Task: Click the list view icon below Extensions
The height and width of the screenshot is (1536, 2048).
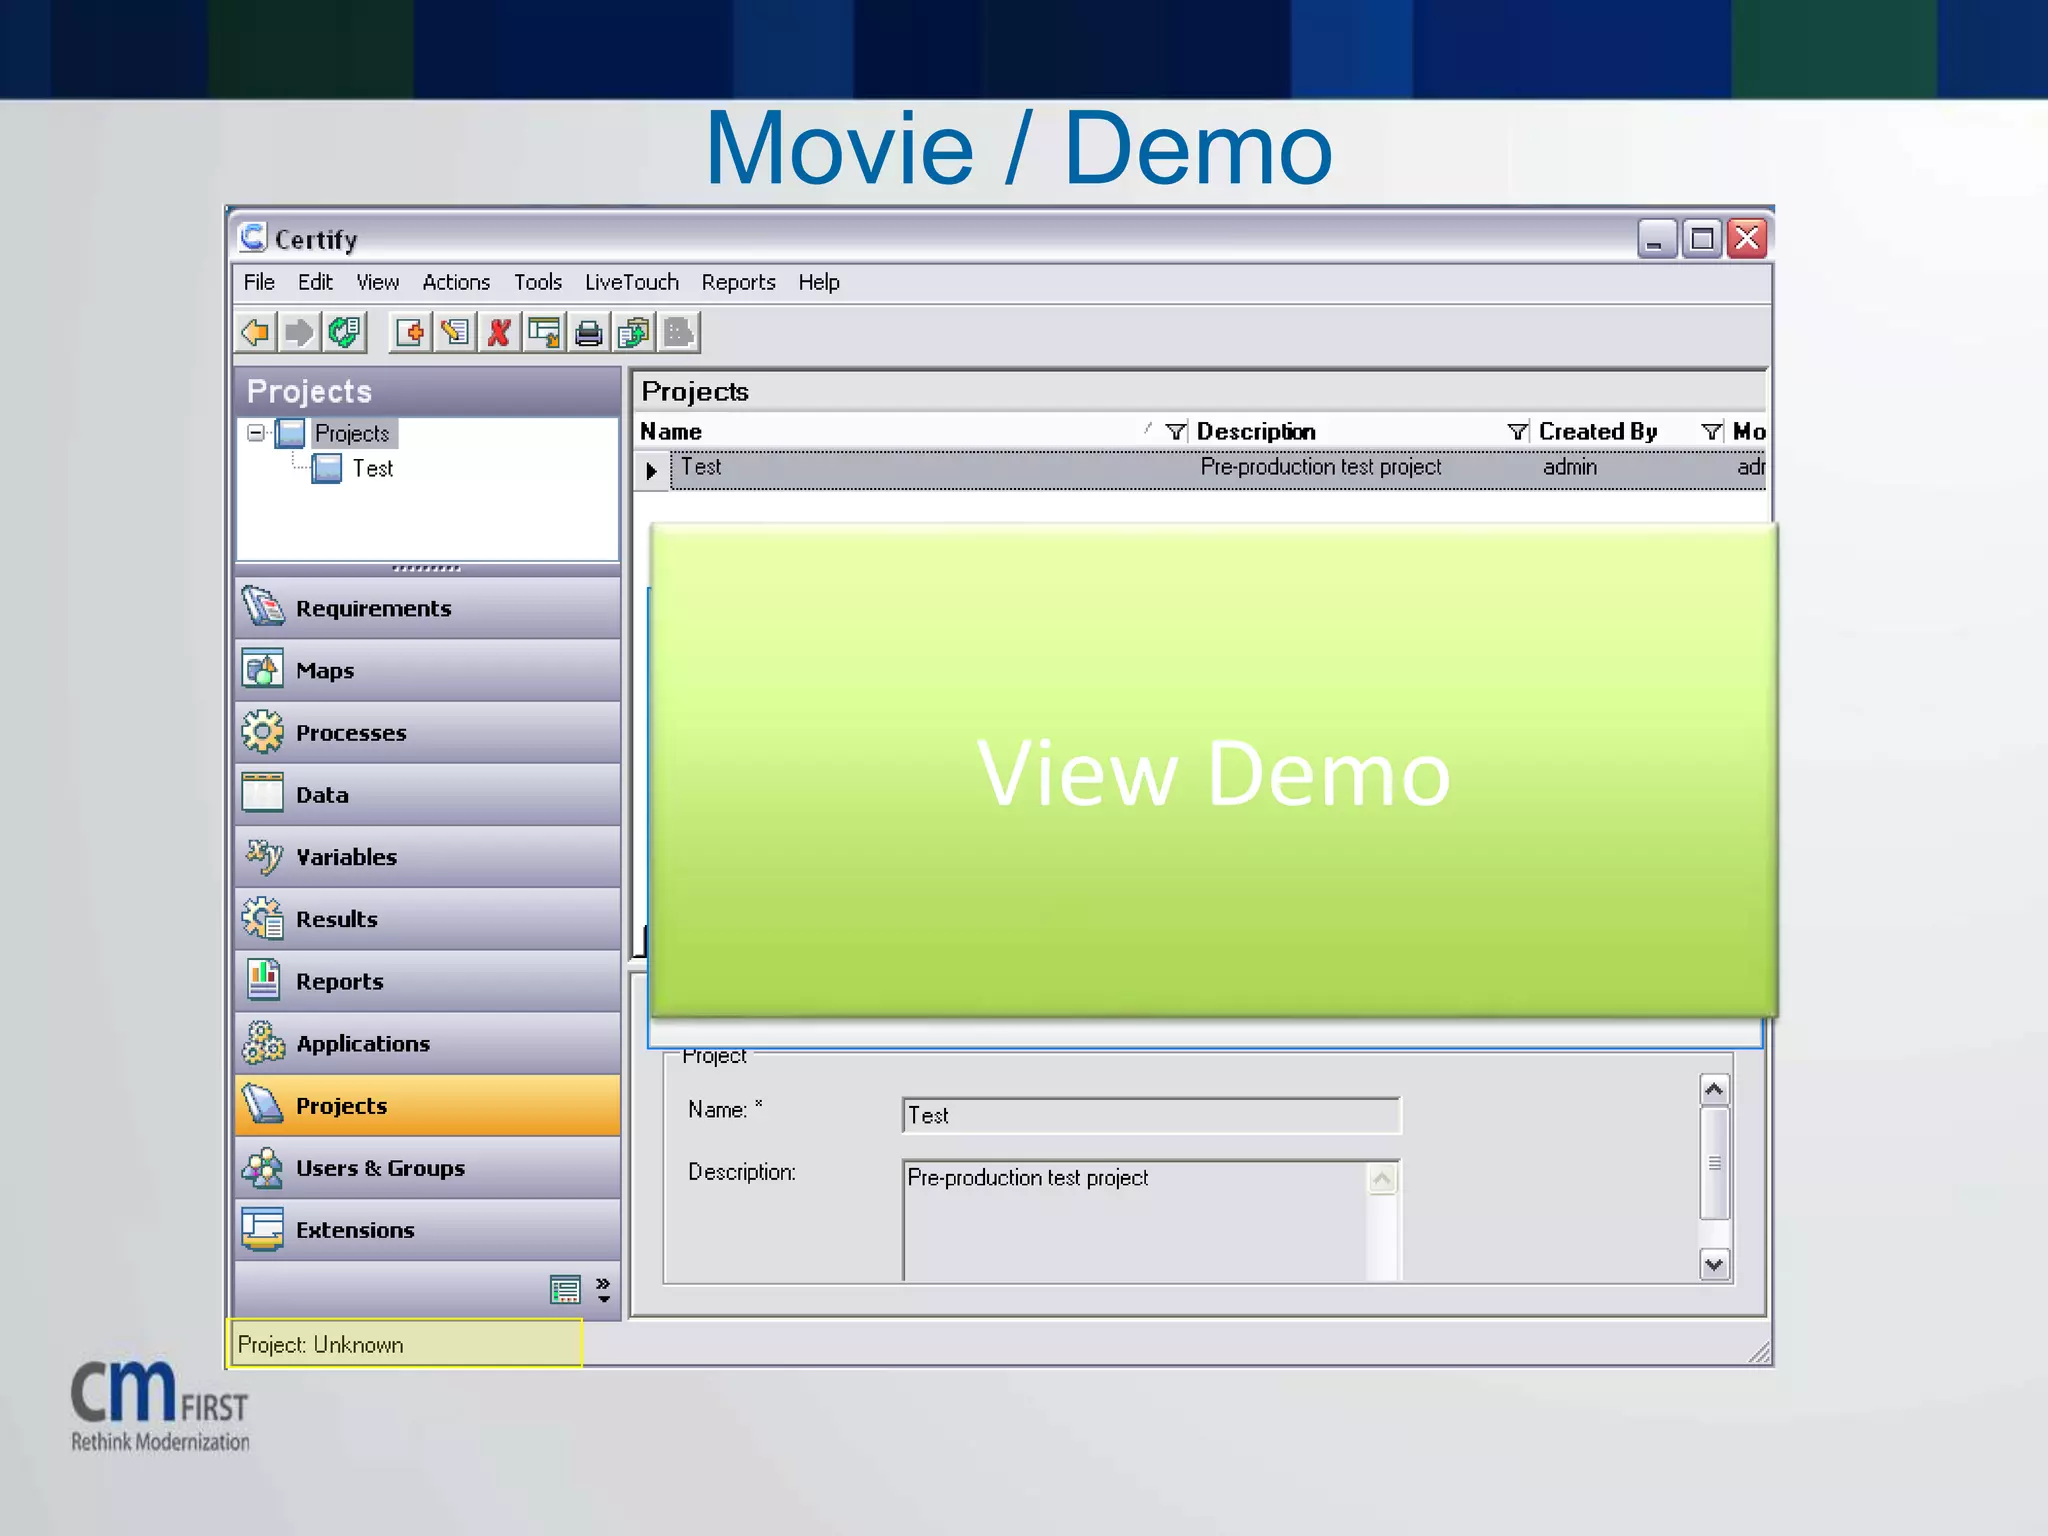Action: 565,1290
